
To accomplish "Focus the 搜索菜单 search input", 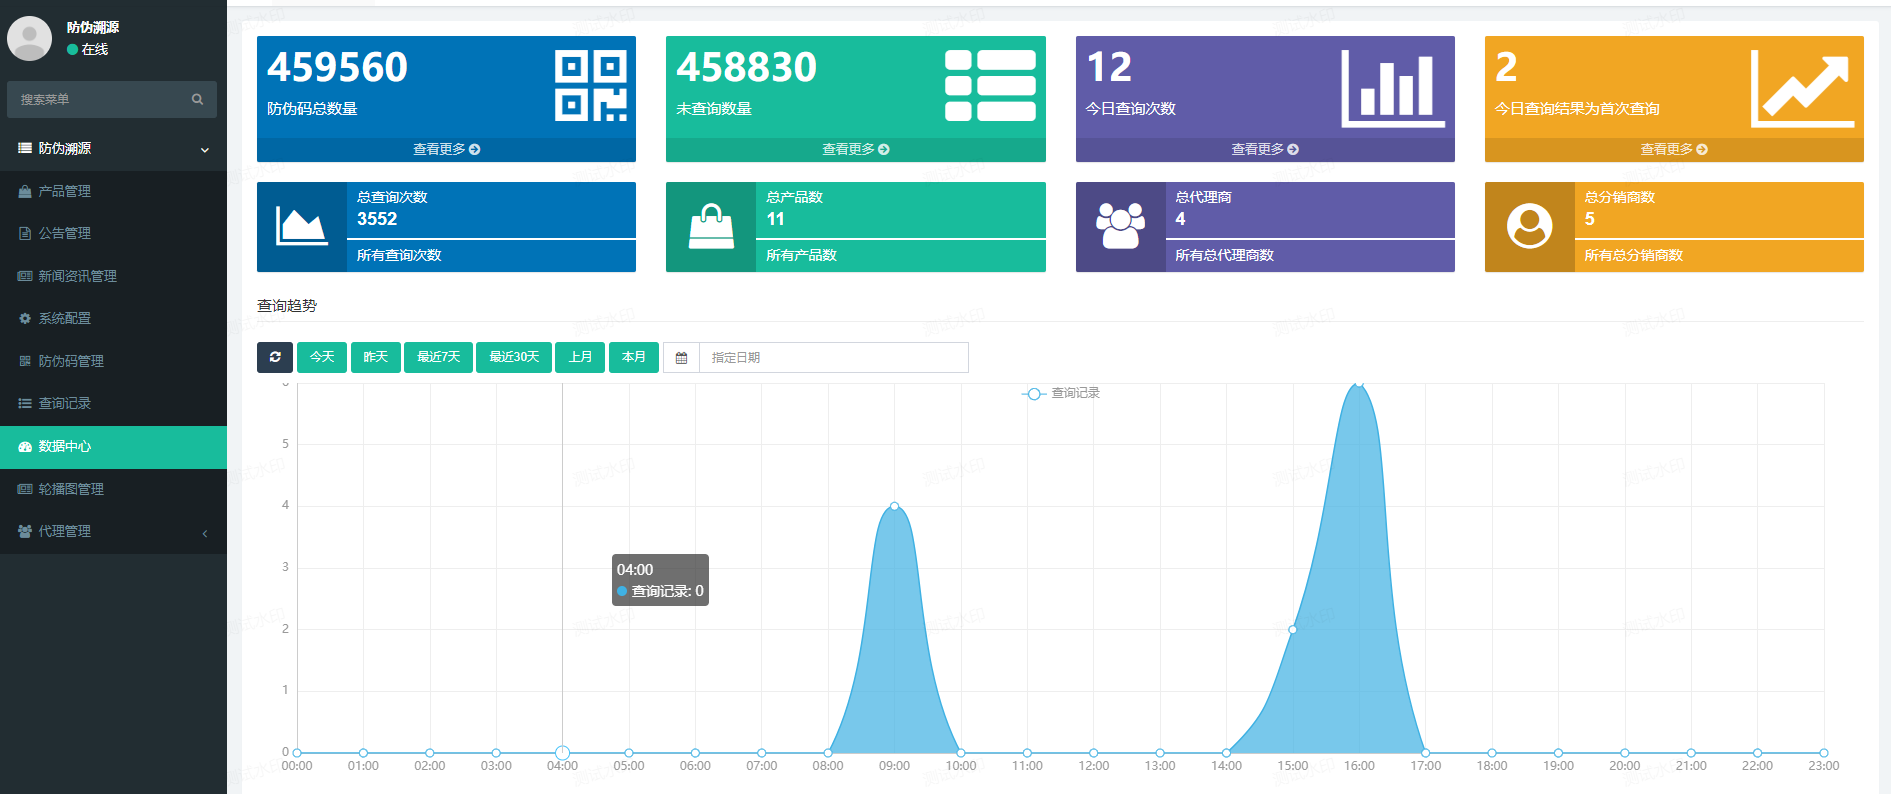I will coord(100,99).
